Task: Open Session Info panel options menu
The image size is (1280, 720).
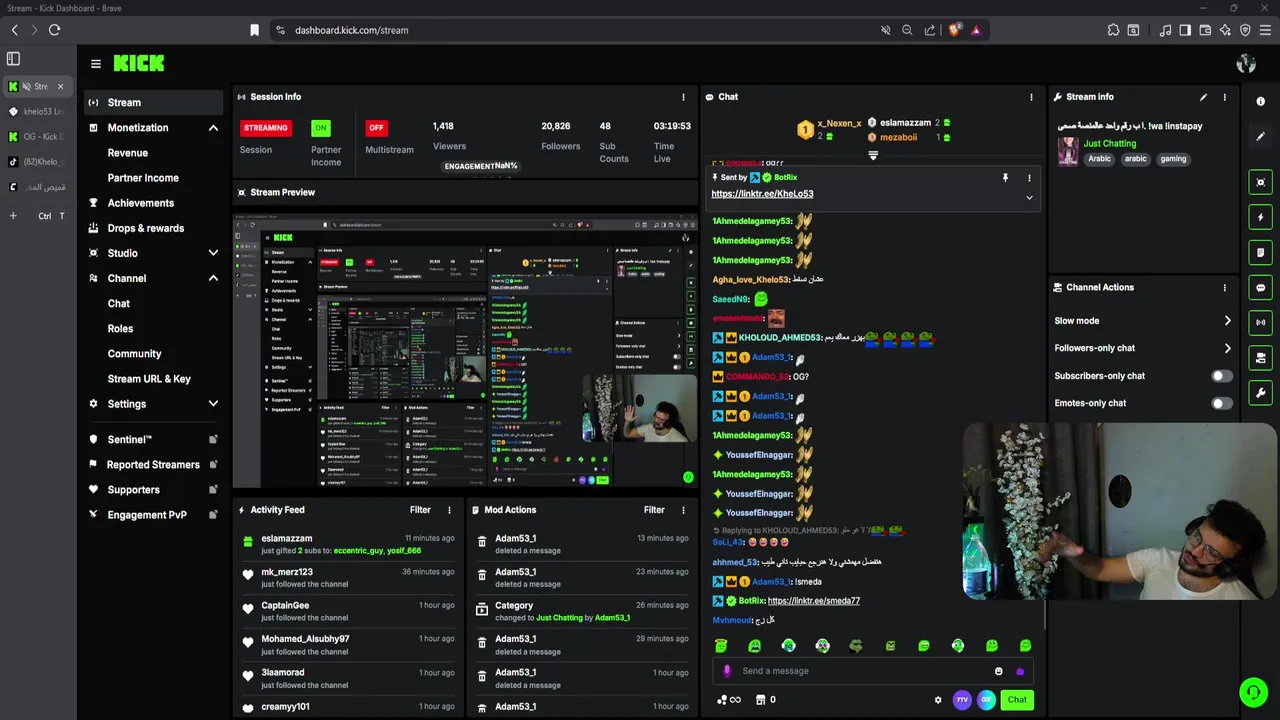Action: pos(684,97)
